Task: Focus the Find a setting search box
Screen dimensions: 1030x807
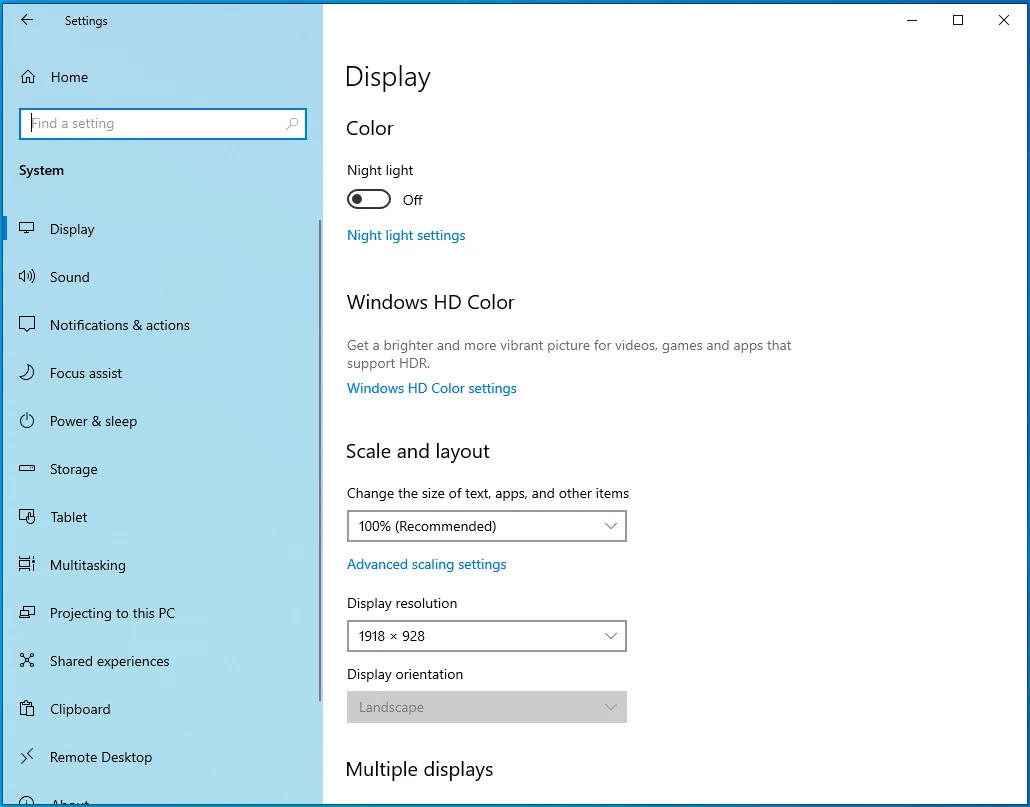Action: point(163,123)
